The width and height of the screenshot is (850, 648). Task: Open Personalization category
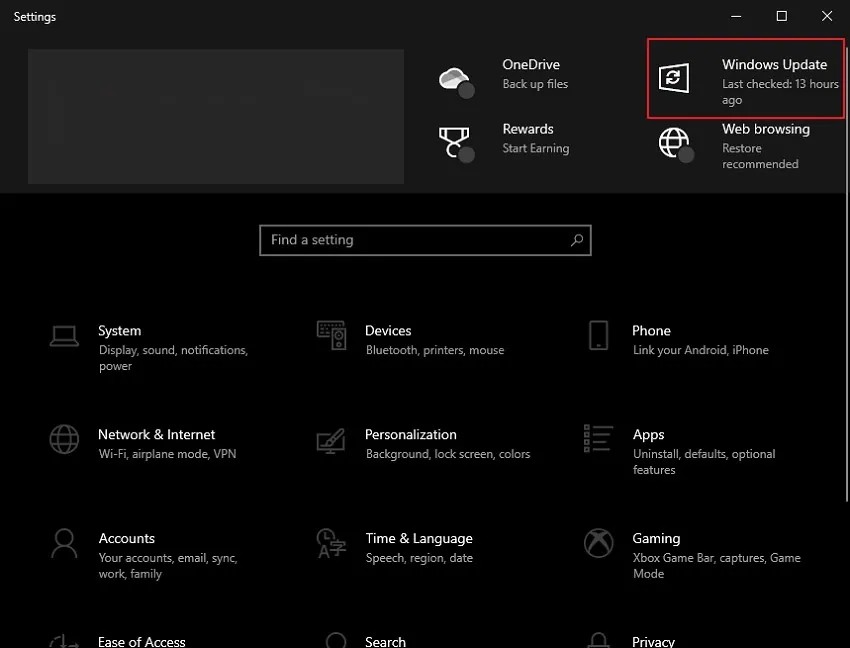[x=411, y=434]
